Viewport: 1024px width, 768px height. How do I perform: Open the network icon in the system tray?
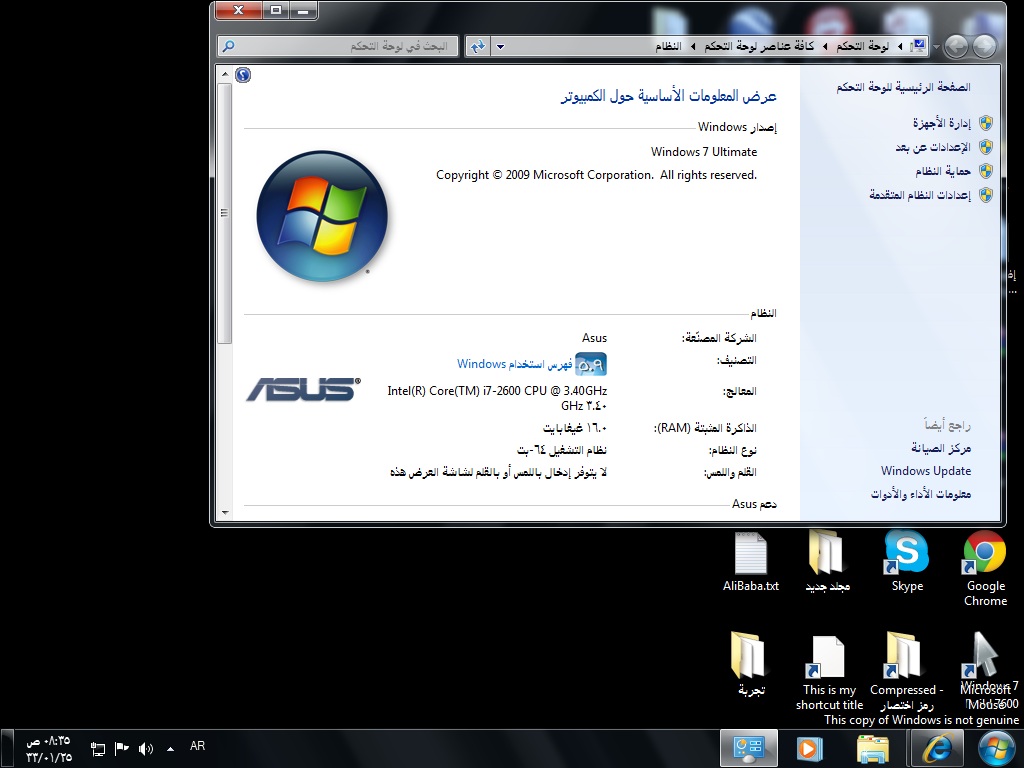pyautogui.click(x=98, y=748)
